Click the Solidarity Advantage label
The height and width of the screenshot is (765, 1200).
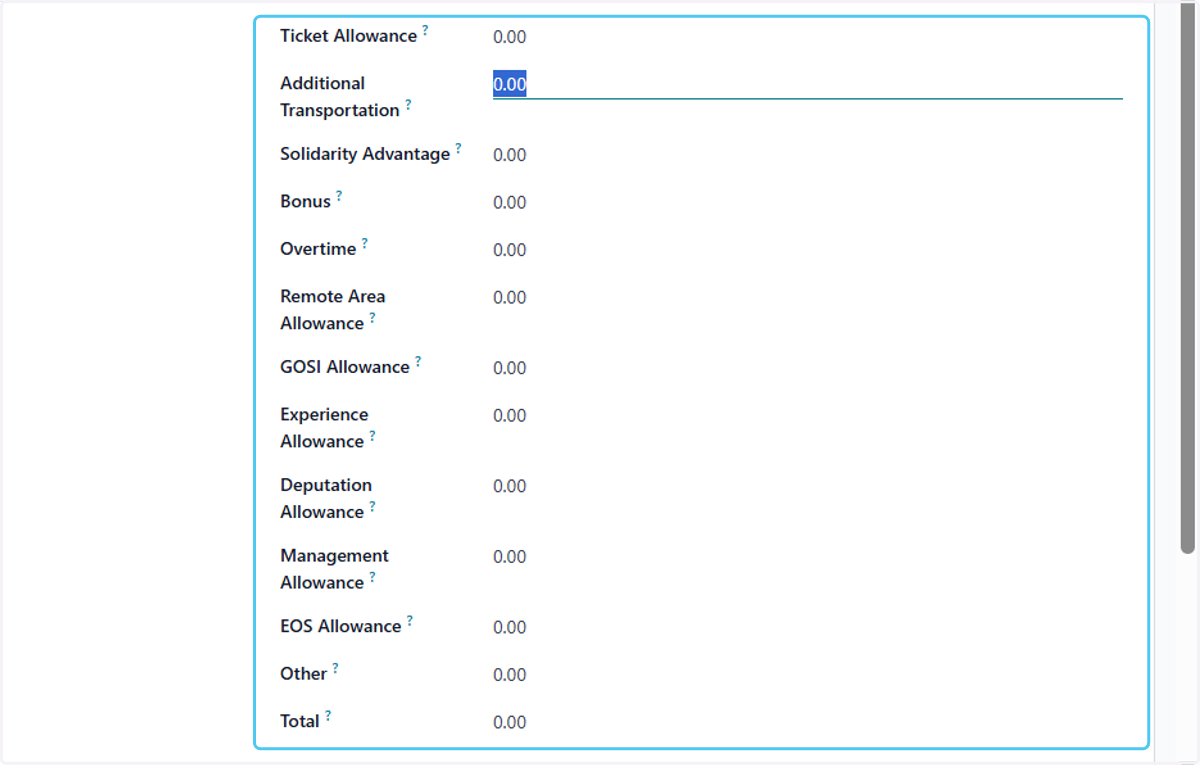(x=365, y=154)
